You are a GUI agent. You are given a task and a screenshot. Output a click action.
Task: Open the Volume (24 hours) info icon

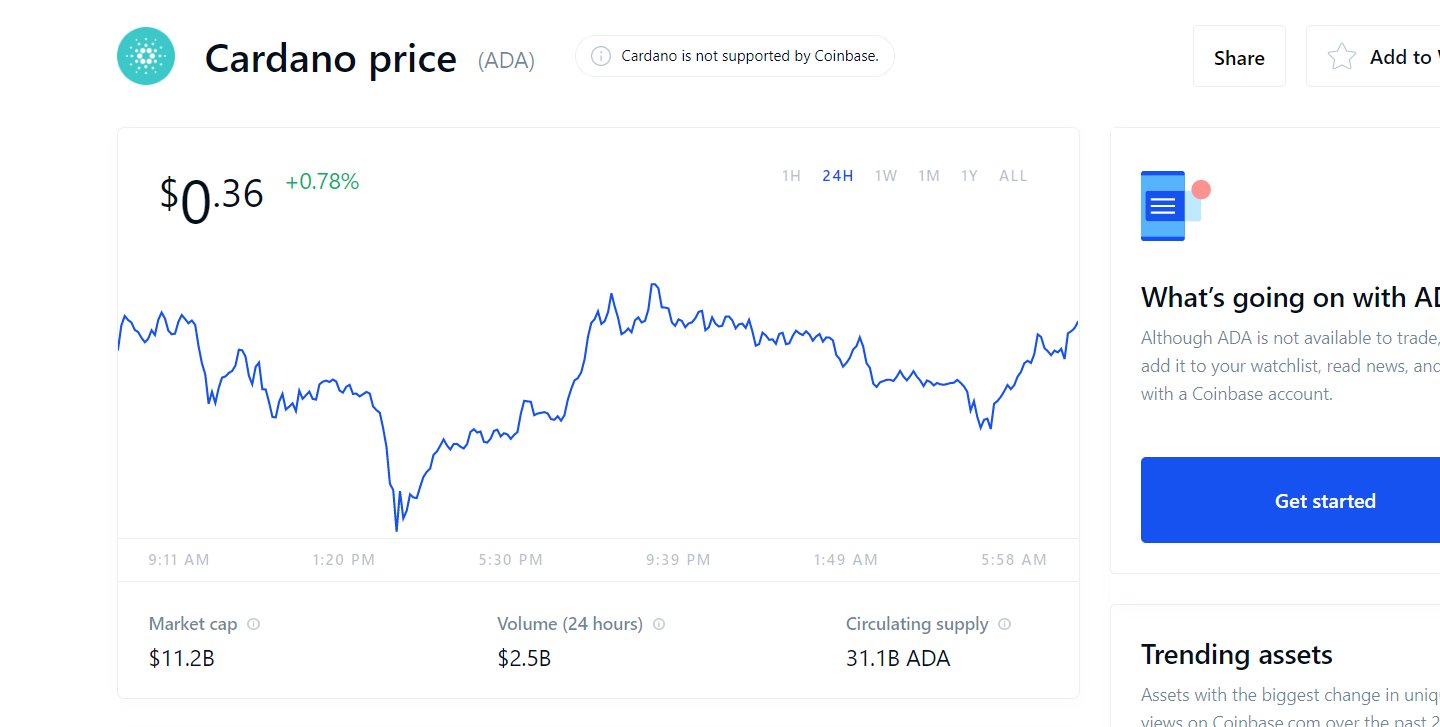[658, 624]
